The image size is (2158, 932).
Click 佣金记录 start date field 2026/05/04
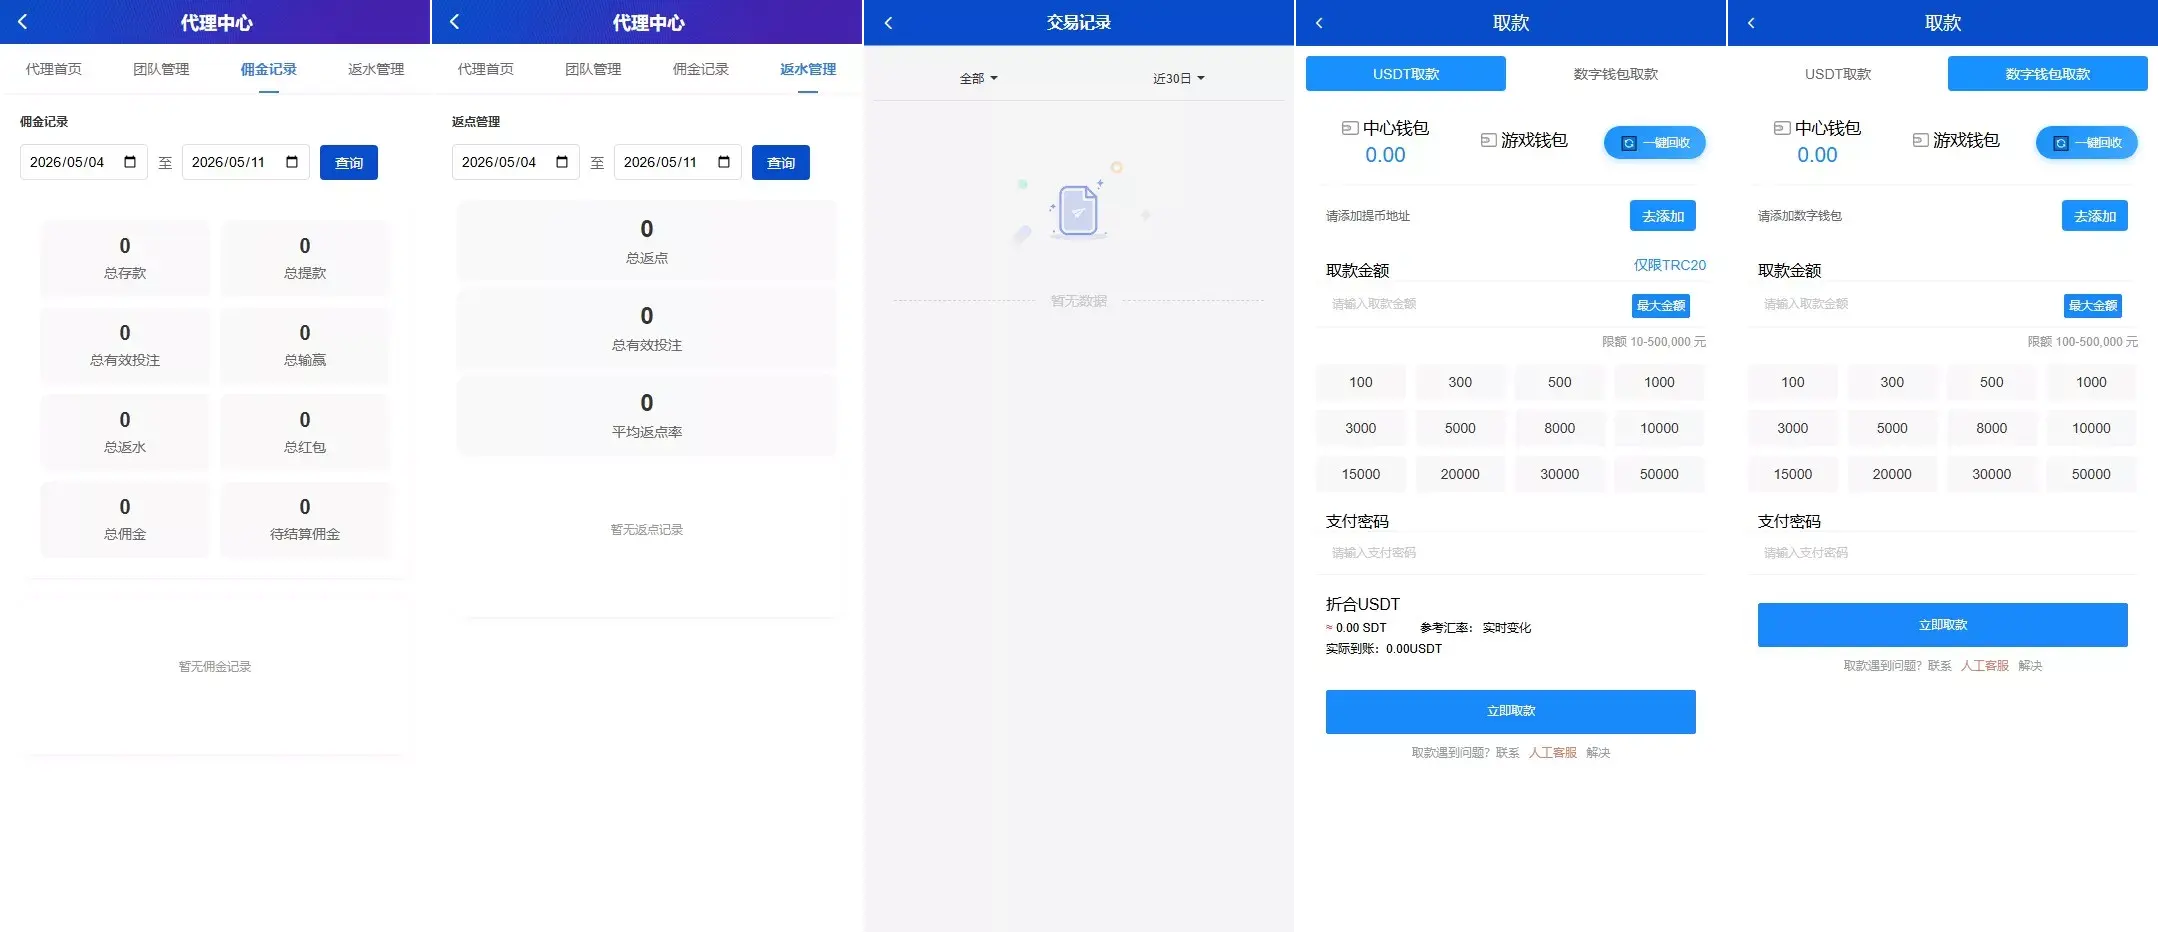[x=84, y=162]
